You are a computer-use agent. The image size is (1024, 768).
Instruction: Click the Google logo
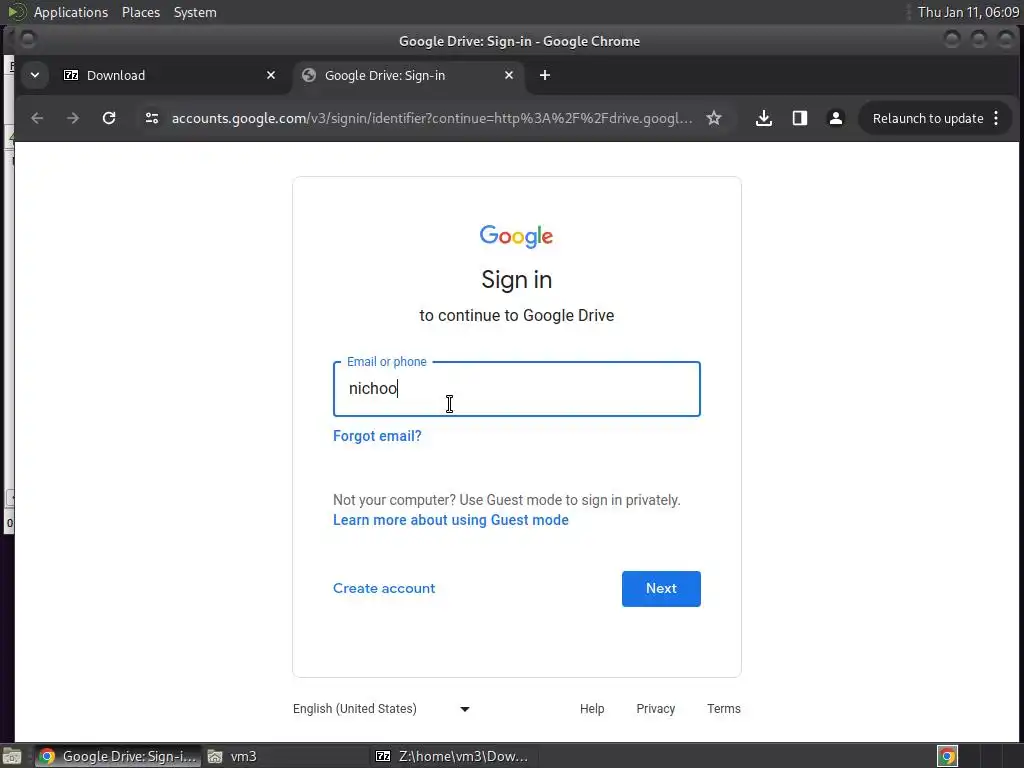(516, 236)
